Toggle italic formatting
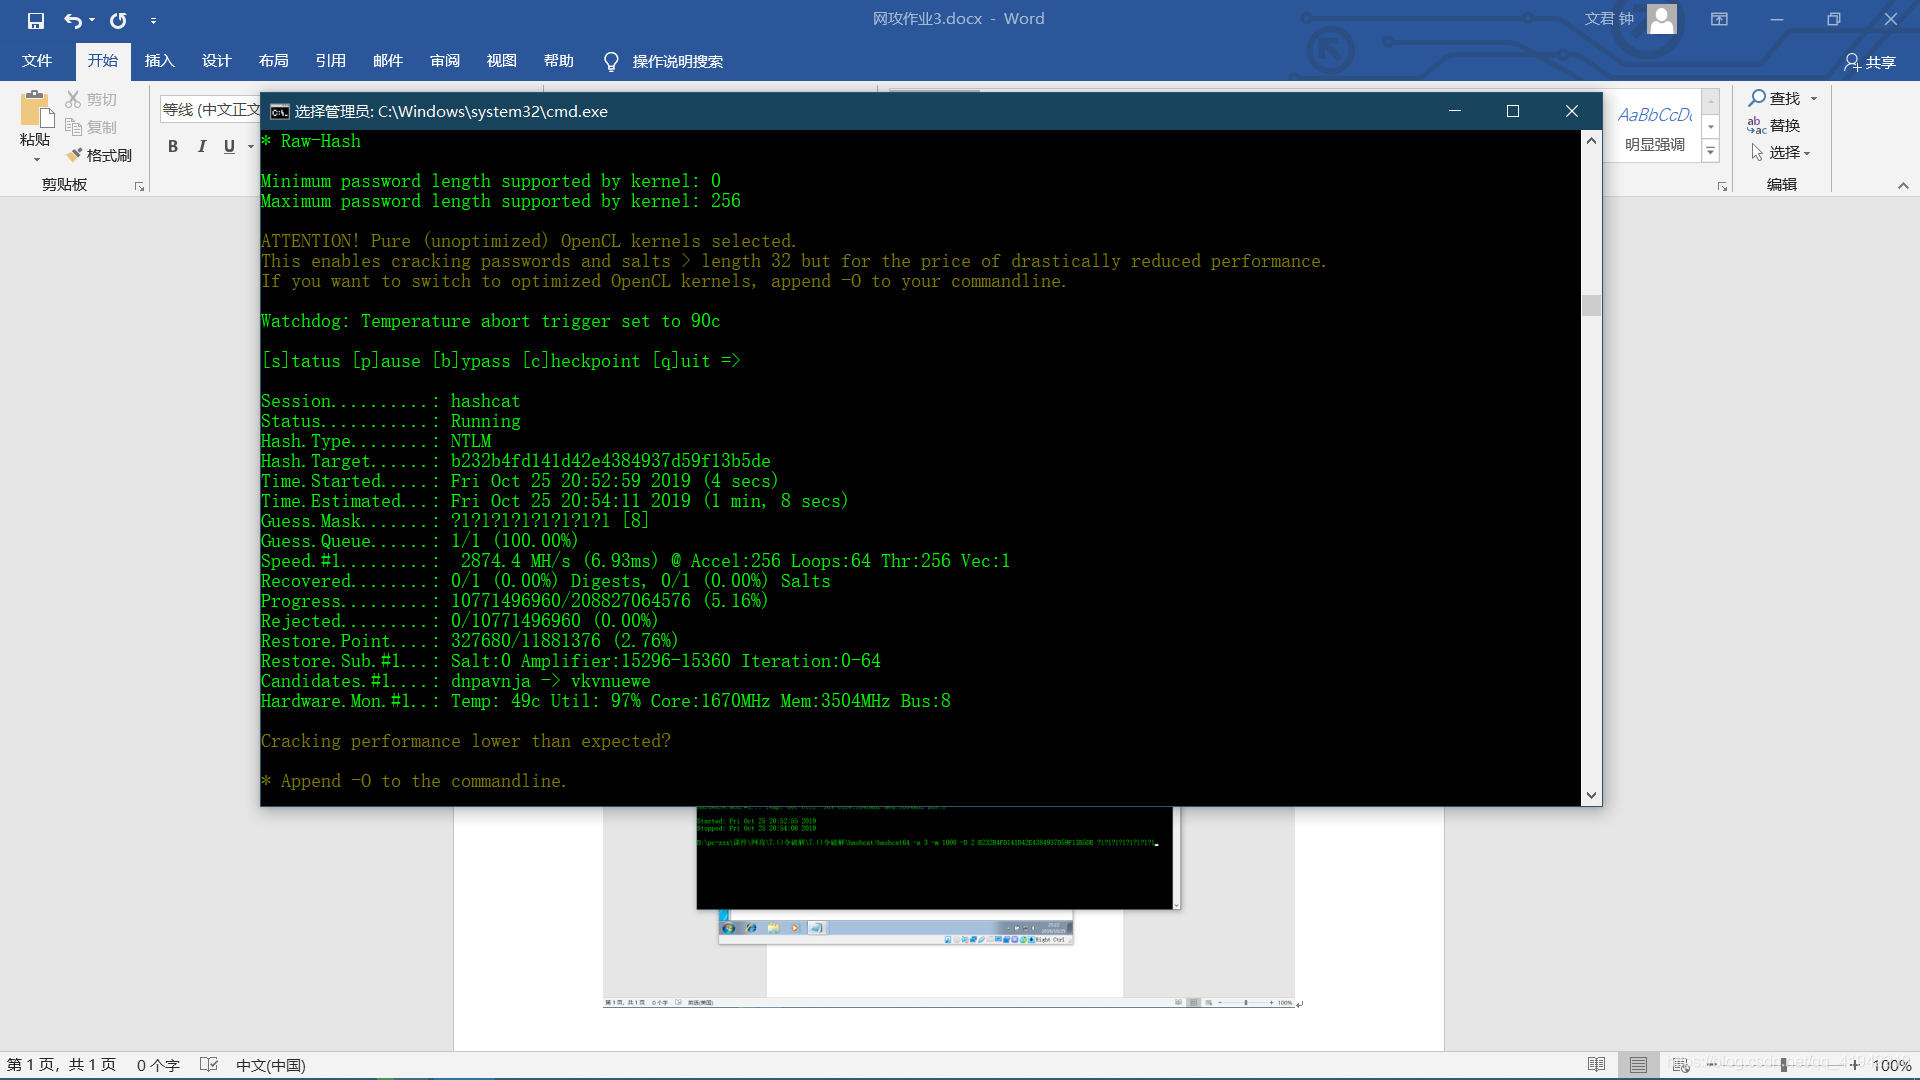 (202, 146)
